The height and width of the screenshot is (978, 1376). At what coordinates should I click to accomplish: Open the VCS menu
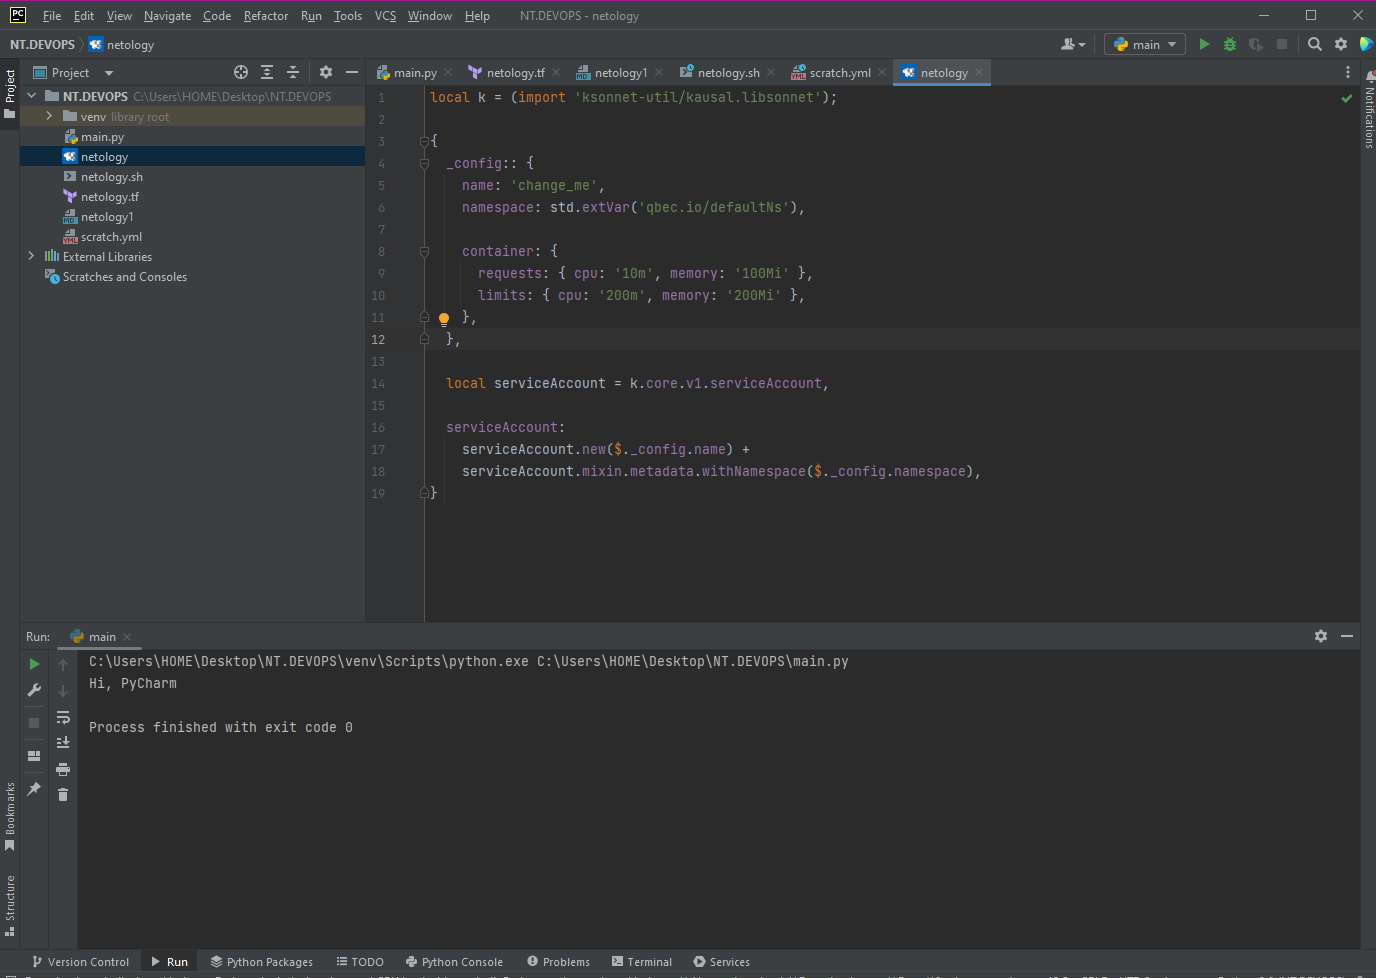385,15
